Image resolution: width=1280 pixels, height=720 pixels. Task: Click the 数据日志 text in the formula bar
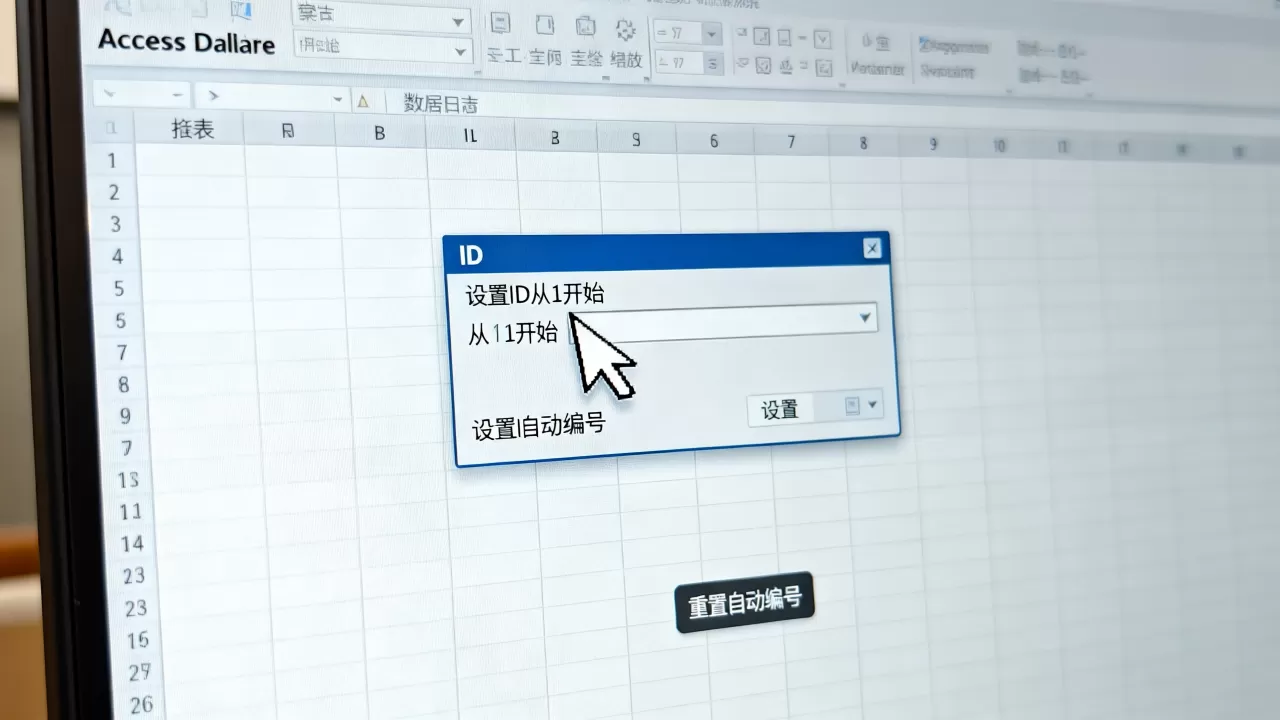tap(441, 102)
